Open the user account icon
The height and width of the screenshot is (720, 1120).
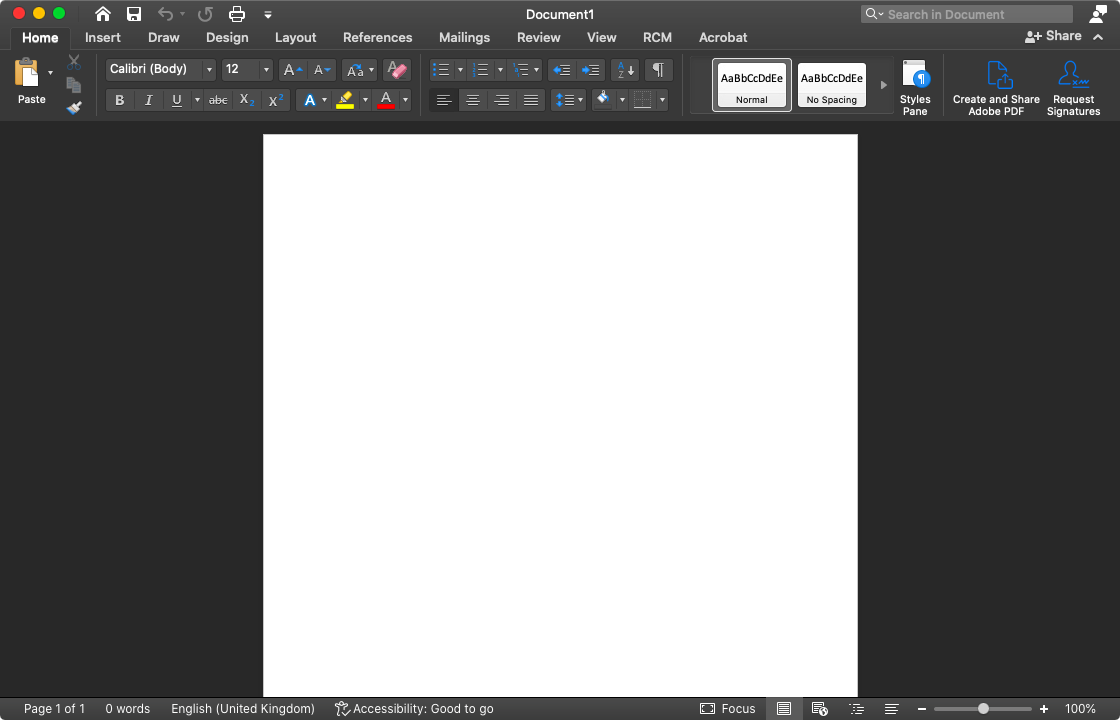click(1098, 14)
